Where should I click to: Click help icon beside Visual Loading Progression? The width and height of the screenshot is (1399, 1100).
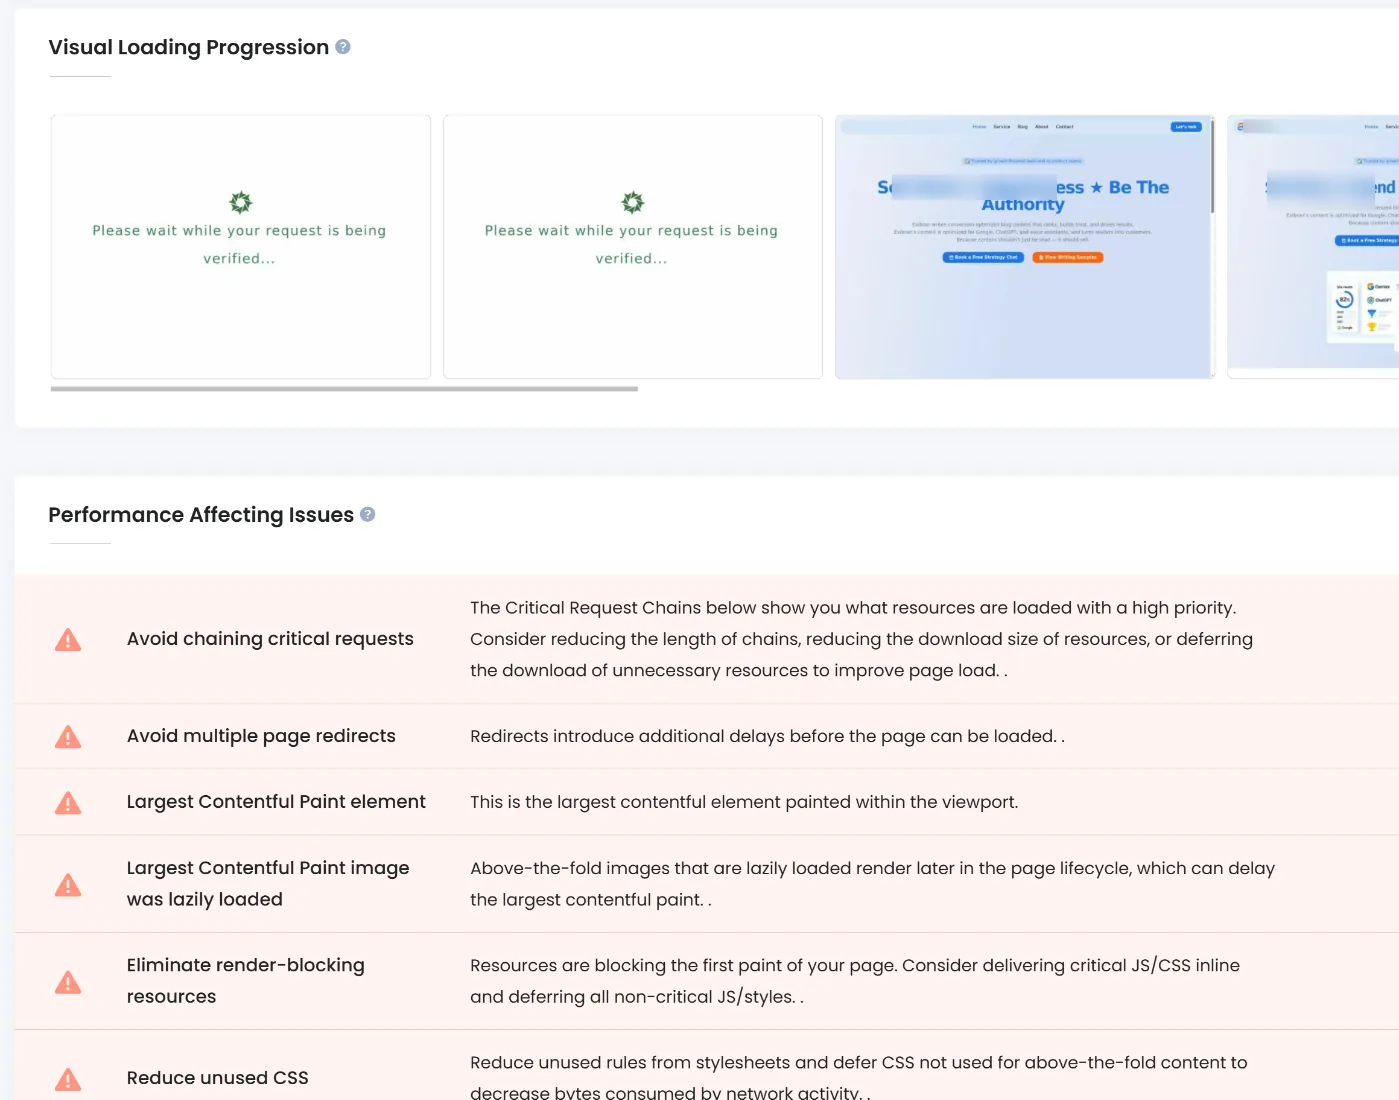coord(343,47)
